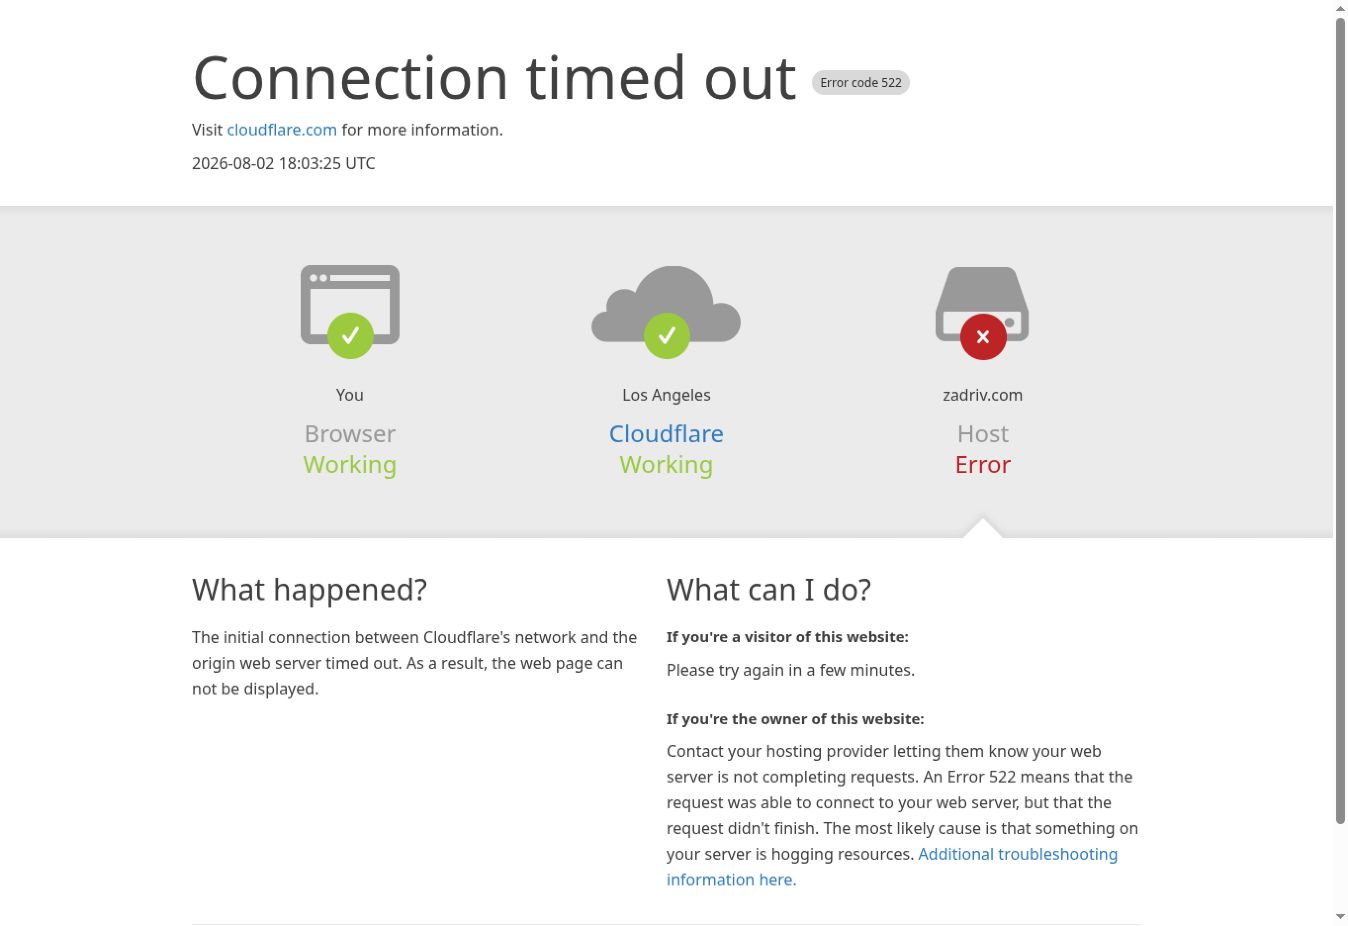Image resolution: width=1348 pixels, height=926 pixels.
Task: Open the Cloudflare status link under Los Angeles
Action: point(666,433)
